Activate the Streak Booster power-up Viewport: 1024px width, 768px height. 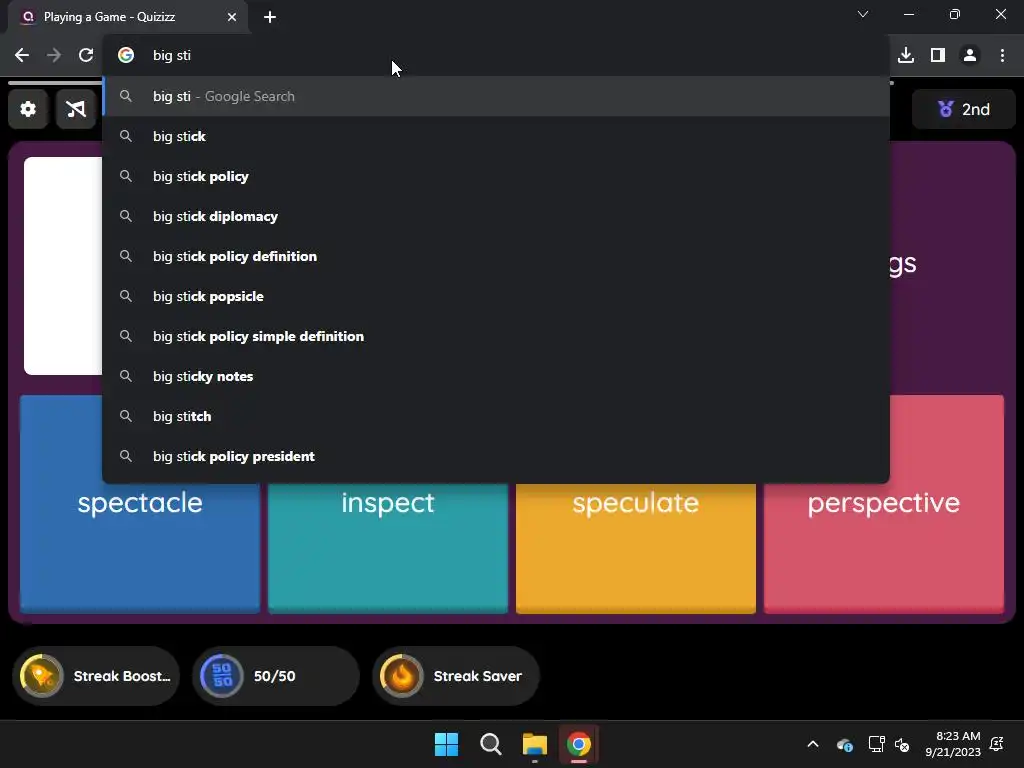[96, 676]
